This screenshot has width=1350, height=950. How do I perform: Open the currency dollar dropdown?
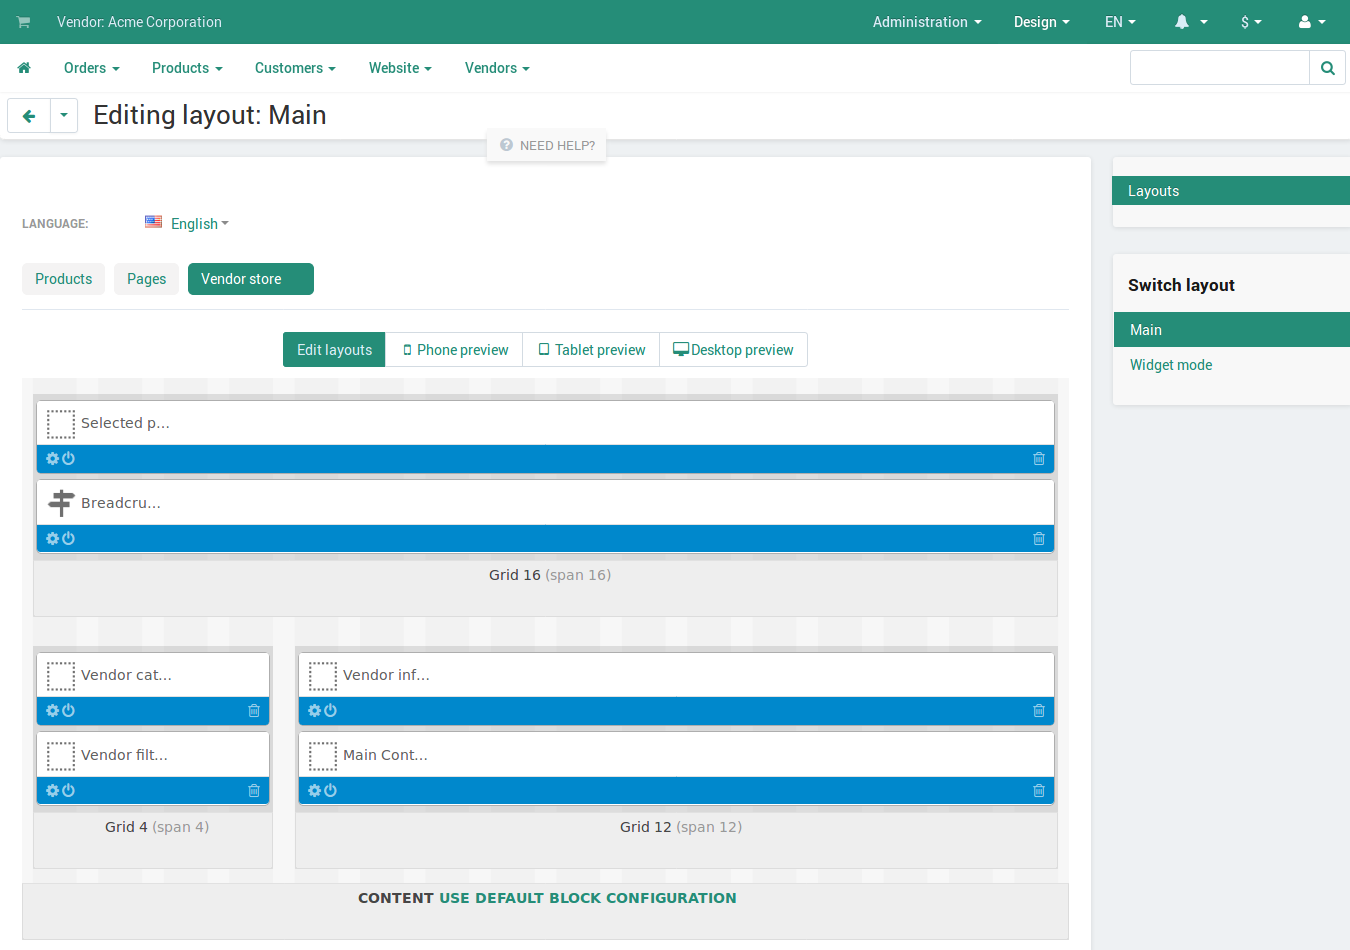click(1251, 22)
